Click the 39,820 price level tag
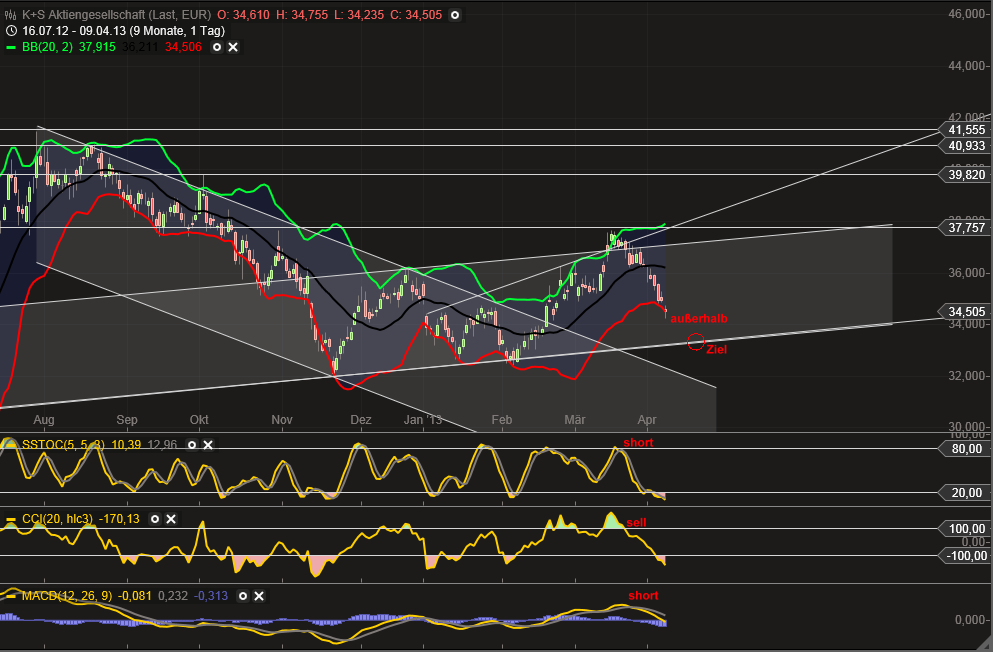The height and width of the screenshot is (652, 993). (x=965, y=175)
